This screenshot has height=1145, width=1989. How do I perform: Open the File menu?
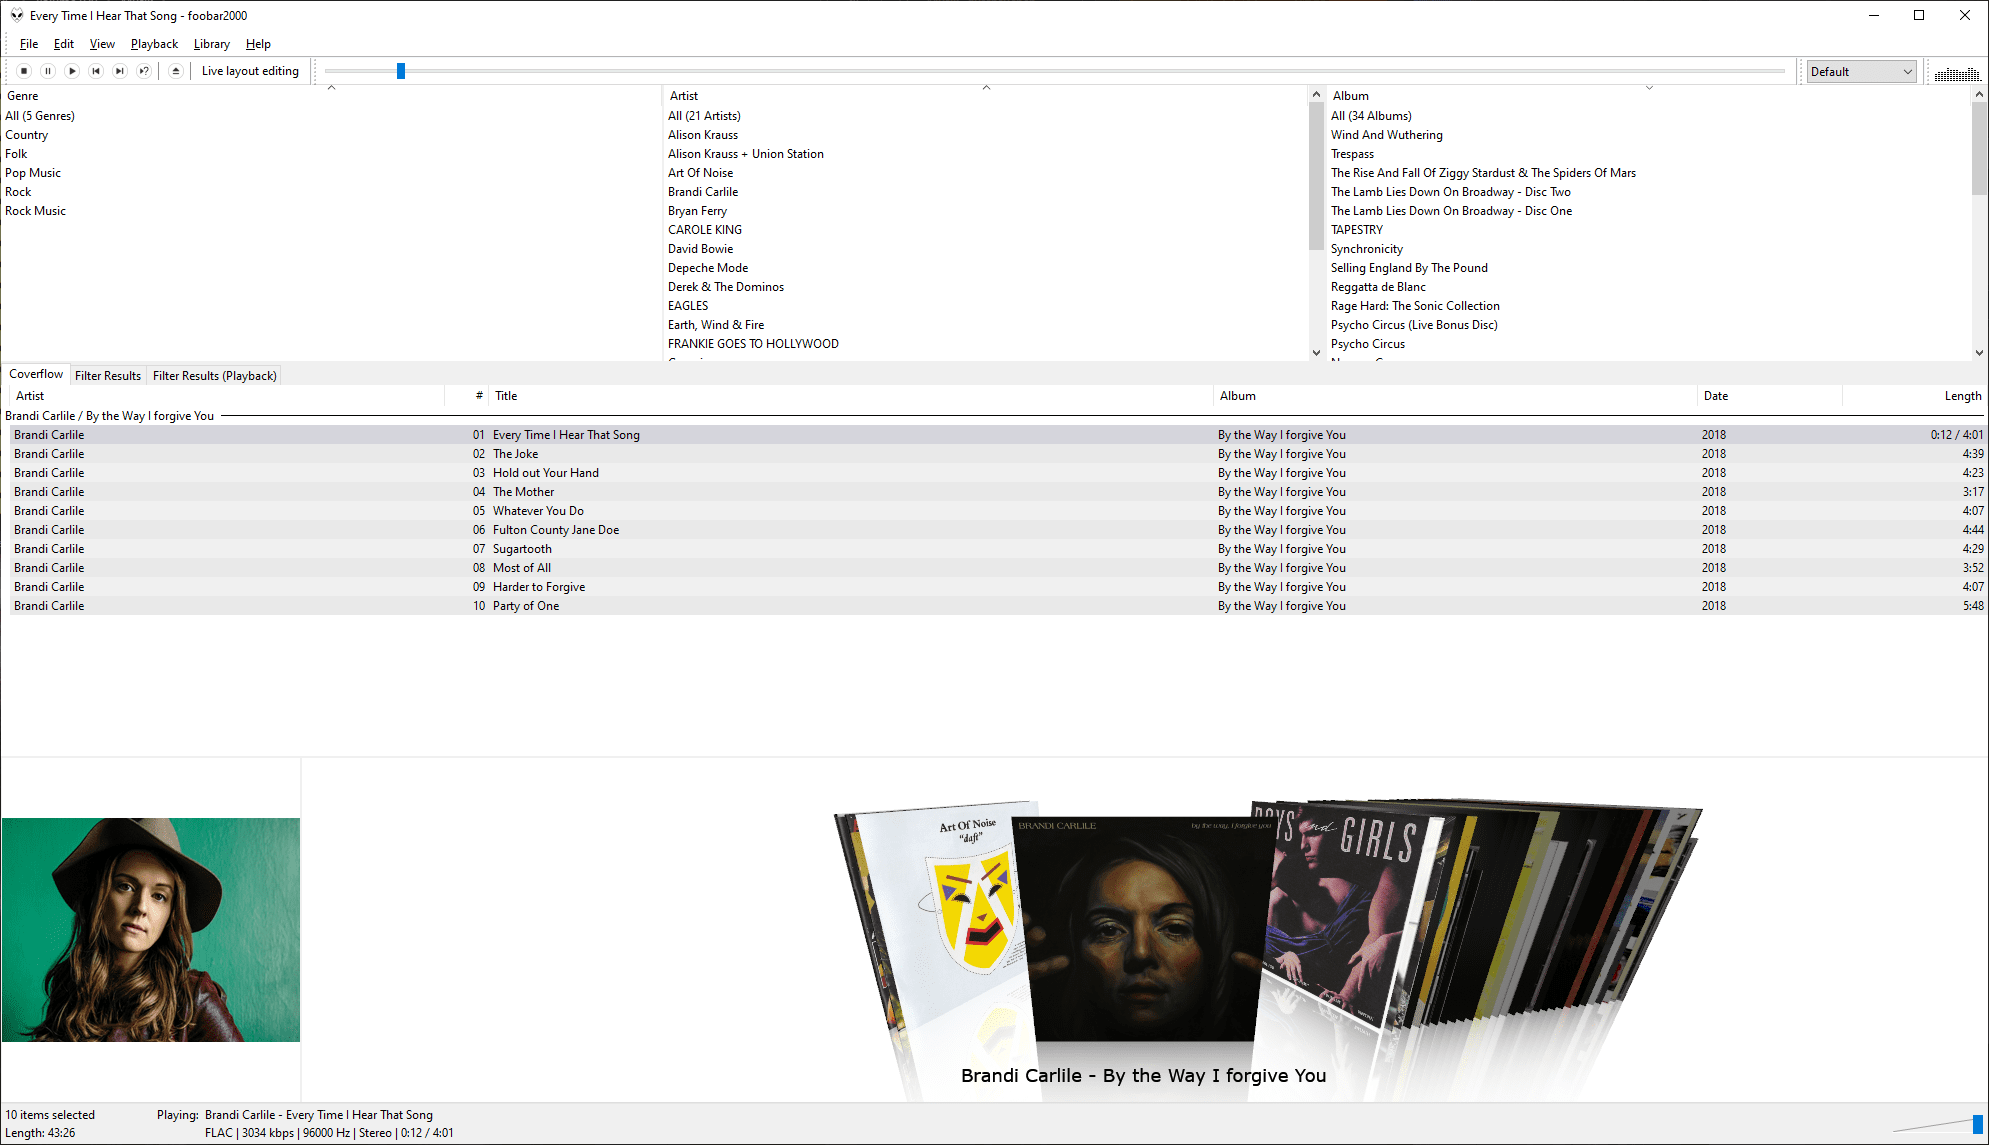27,44
